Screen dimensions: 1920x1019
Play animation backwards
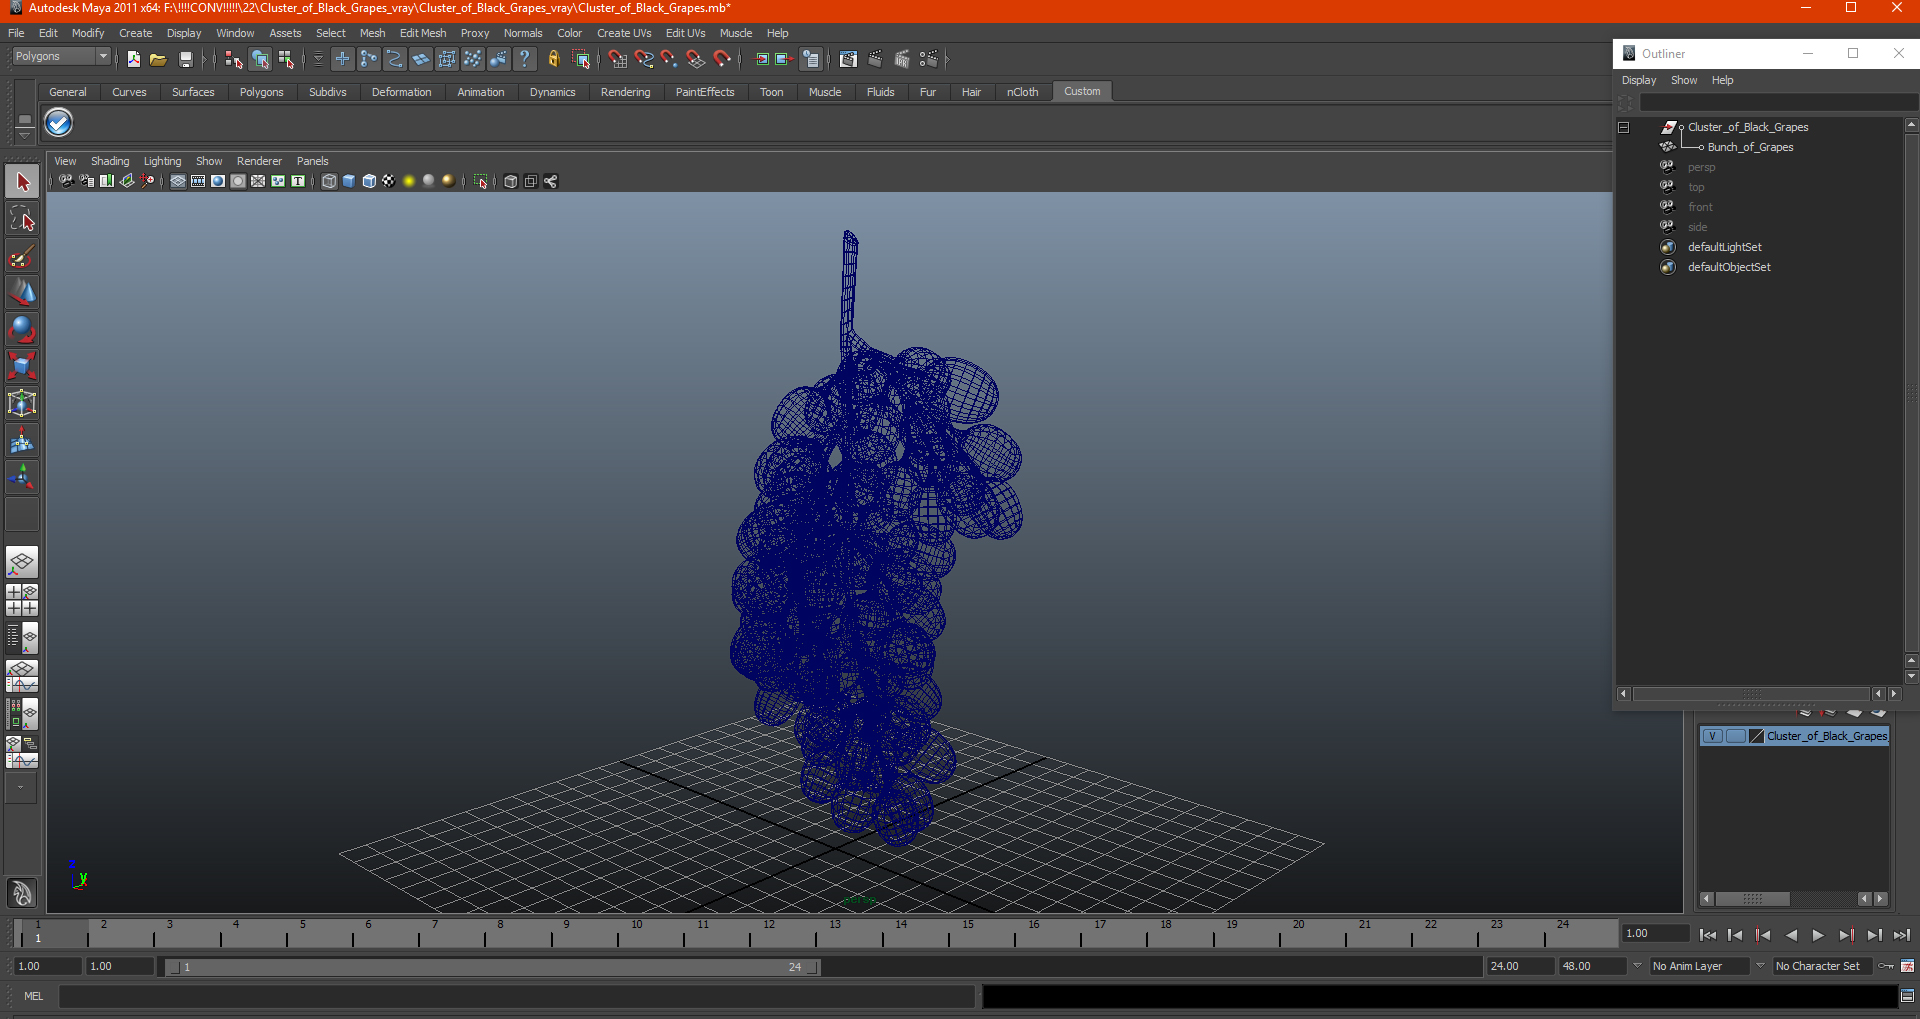(x=1791, y=935)
